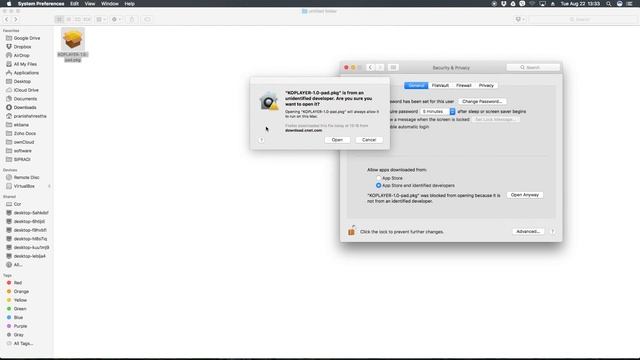This screenshot has width=640, height=360.
Task: Switch Finder to cover flow view
Action: coord(87,19)
